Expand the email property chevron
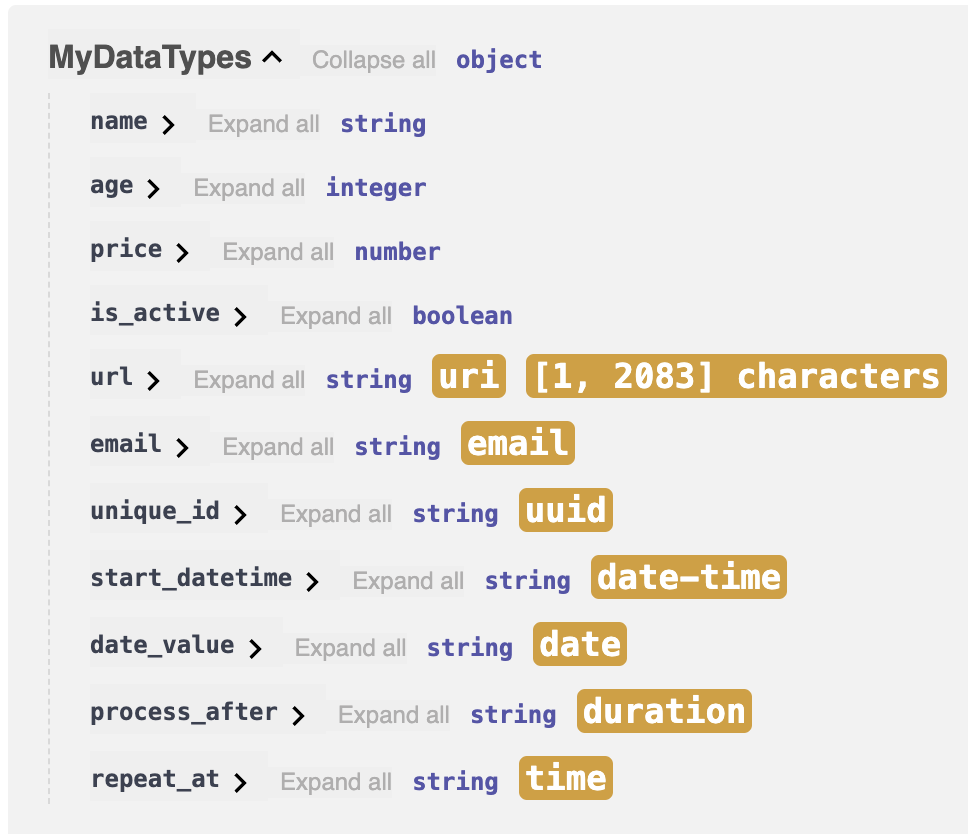The width and height of the screenshot is (968, 834). click(182, 448)
